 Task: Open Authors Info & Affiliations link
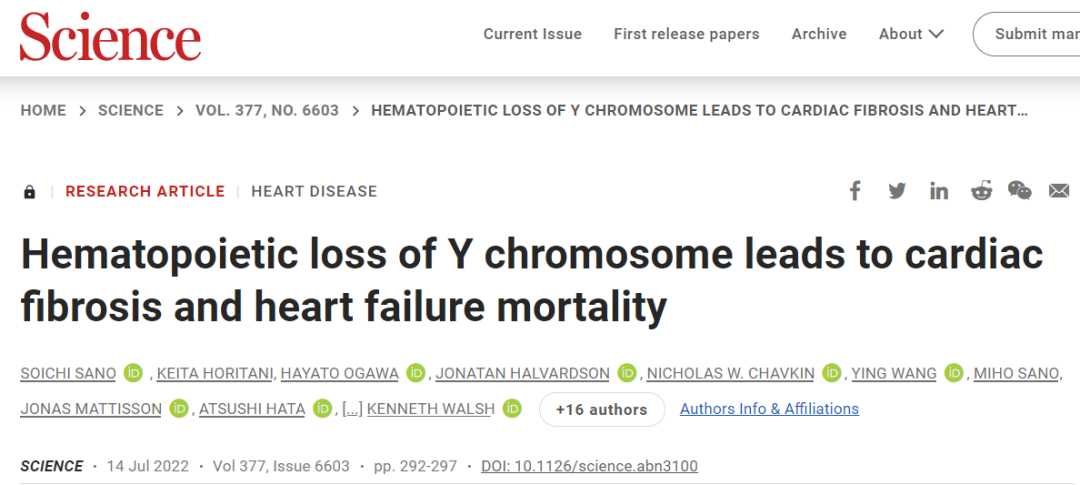coord(769,409)
